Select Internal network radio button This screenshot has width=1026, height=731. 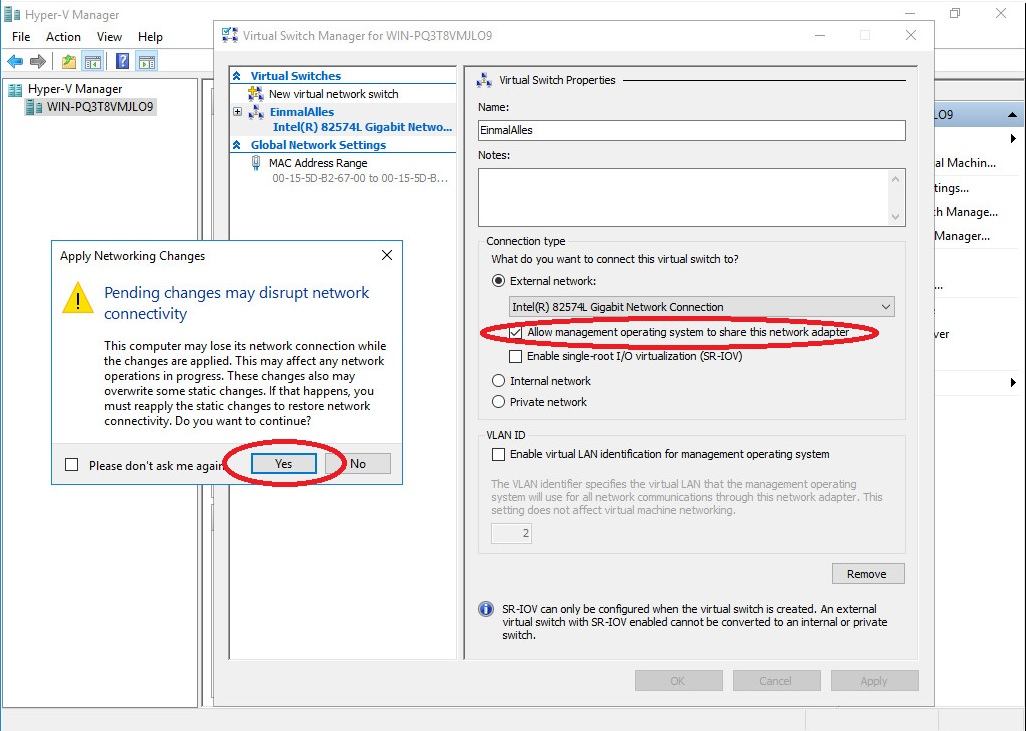pyautogui.click(x=499, y=381)
